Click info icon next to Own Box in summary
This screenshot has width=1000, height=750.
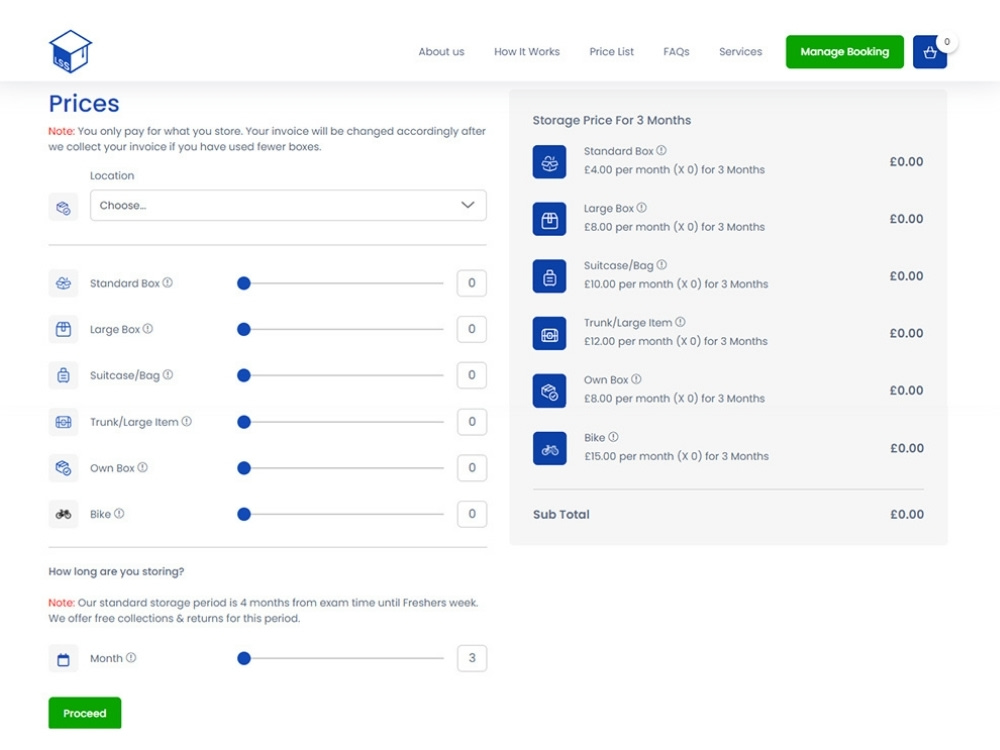(636, 379)
